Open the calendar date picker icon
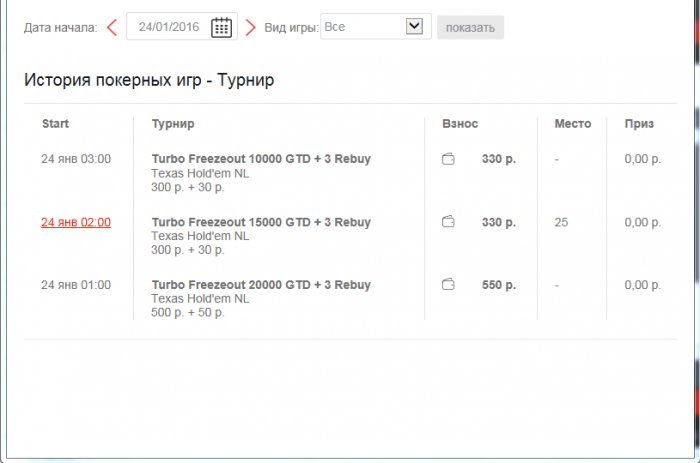Screen dimensions: 700x463 click(221, 27)
